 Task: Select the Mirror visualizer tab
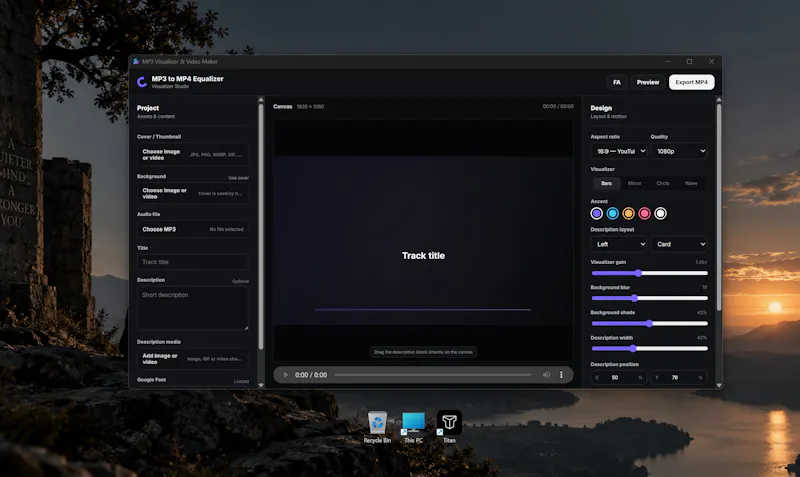pos(635,183)
